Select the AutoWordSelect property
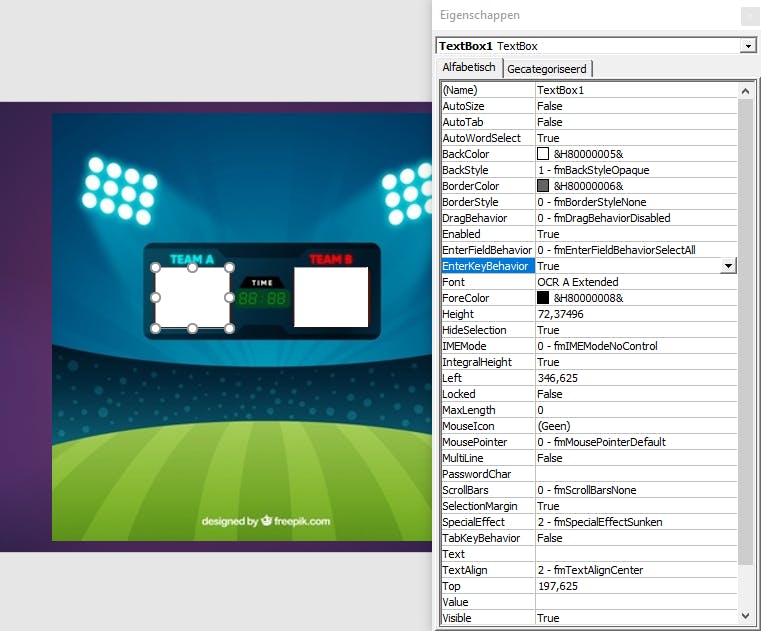Viewport: 761px width, 631px height. 488,138
